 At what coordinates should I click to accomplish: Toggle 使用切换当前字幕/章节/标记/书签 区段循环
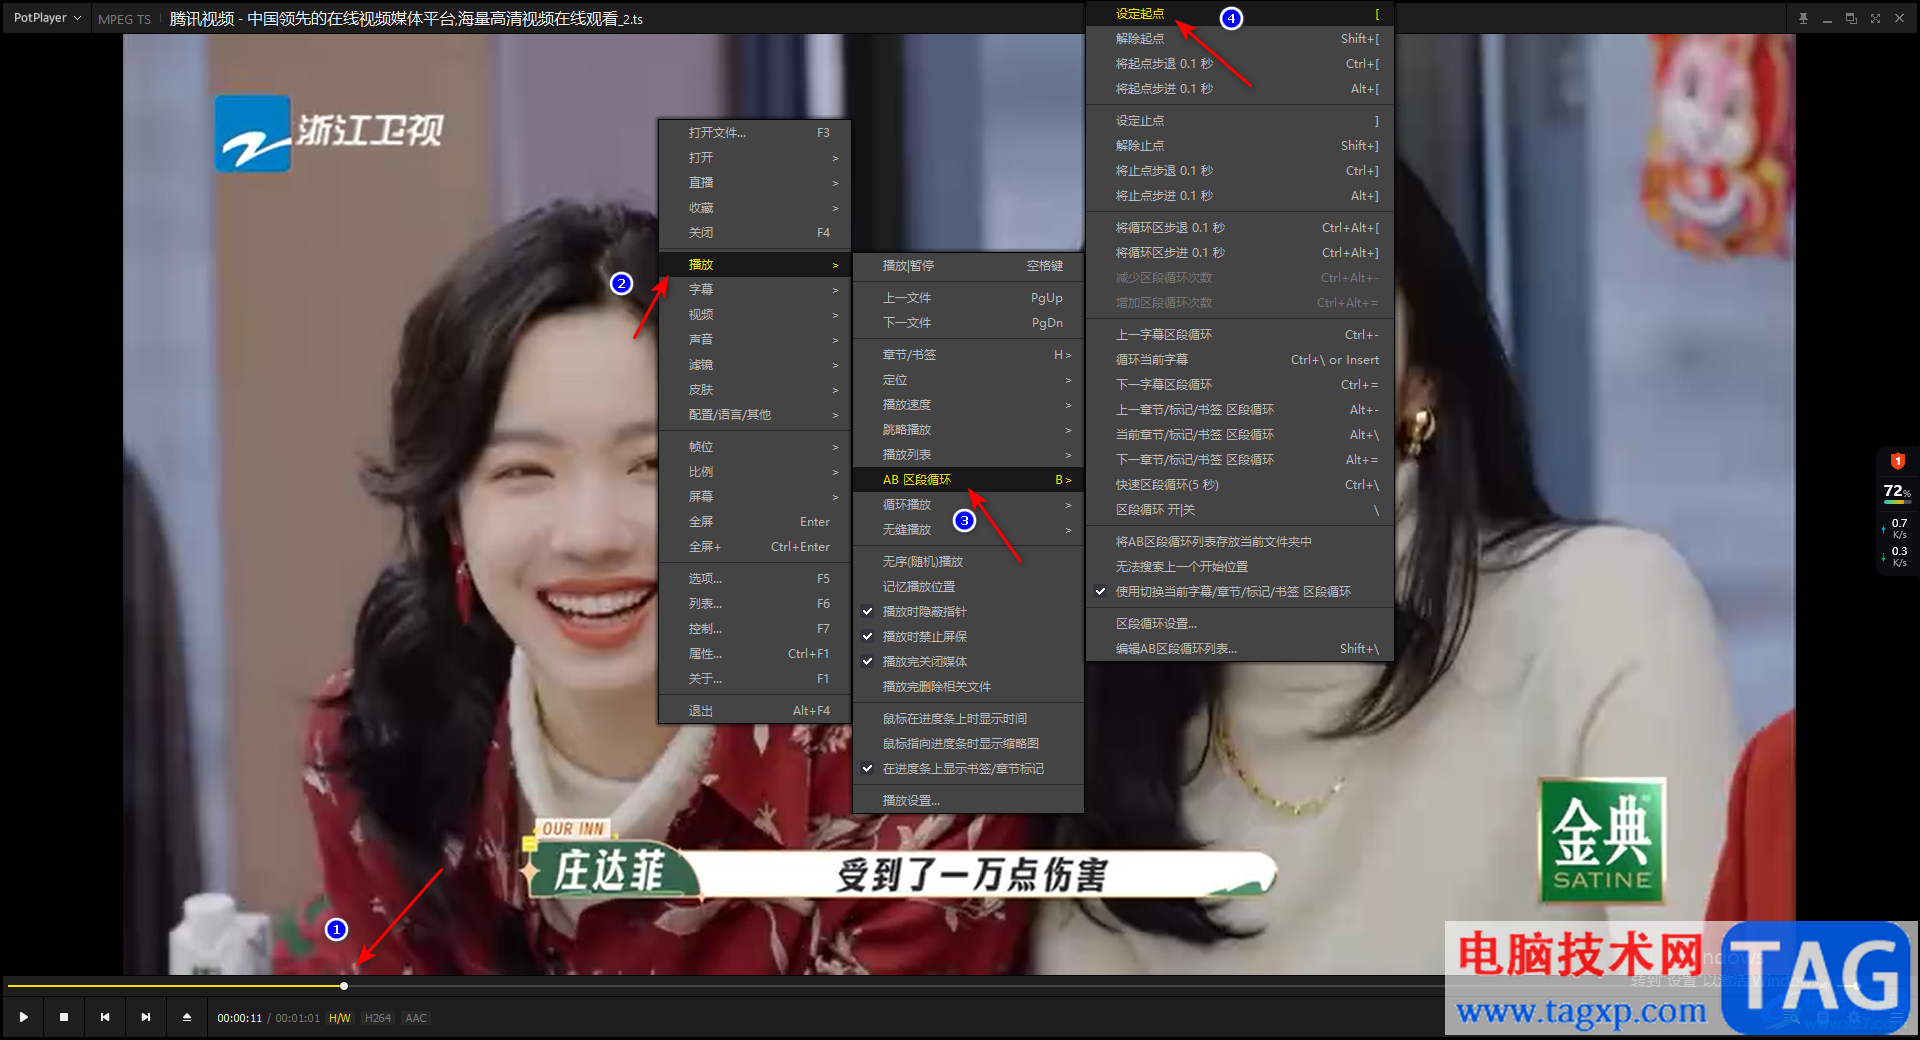click(1240, 591)
